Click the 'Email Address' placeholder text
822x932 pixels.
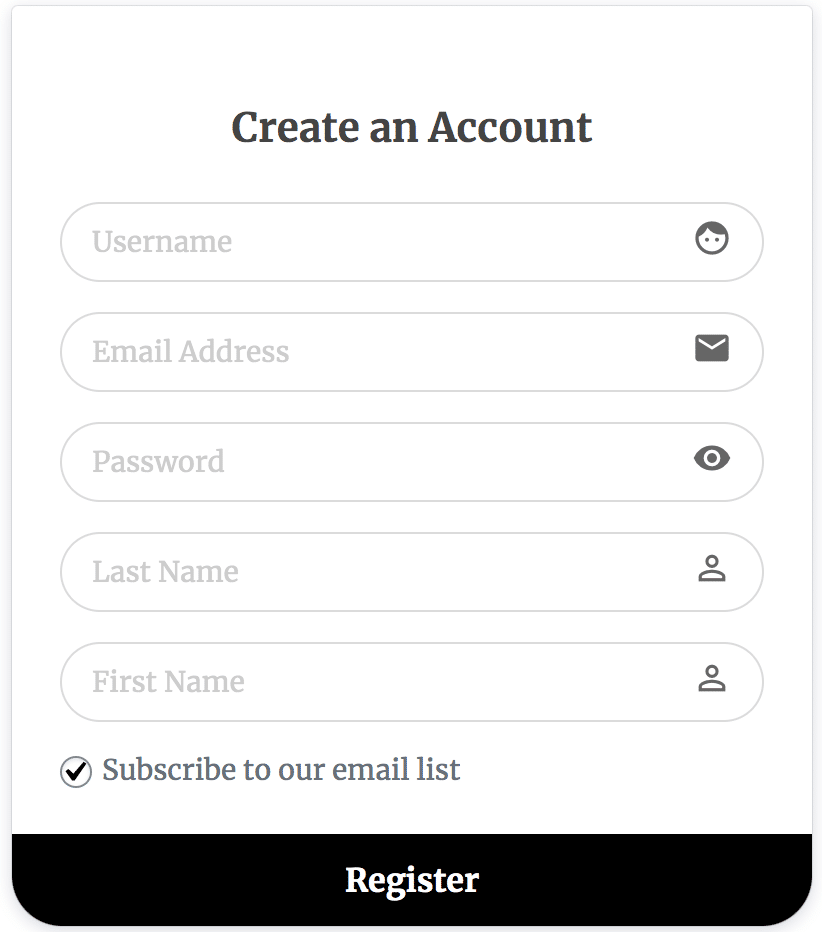[x=191, y=352]
